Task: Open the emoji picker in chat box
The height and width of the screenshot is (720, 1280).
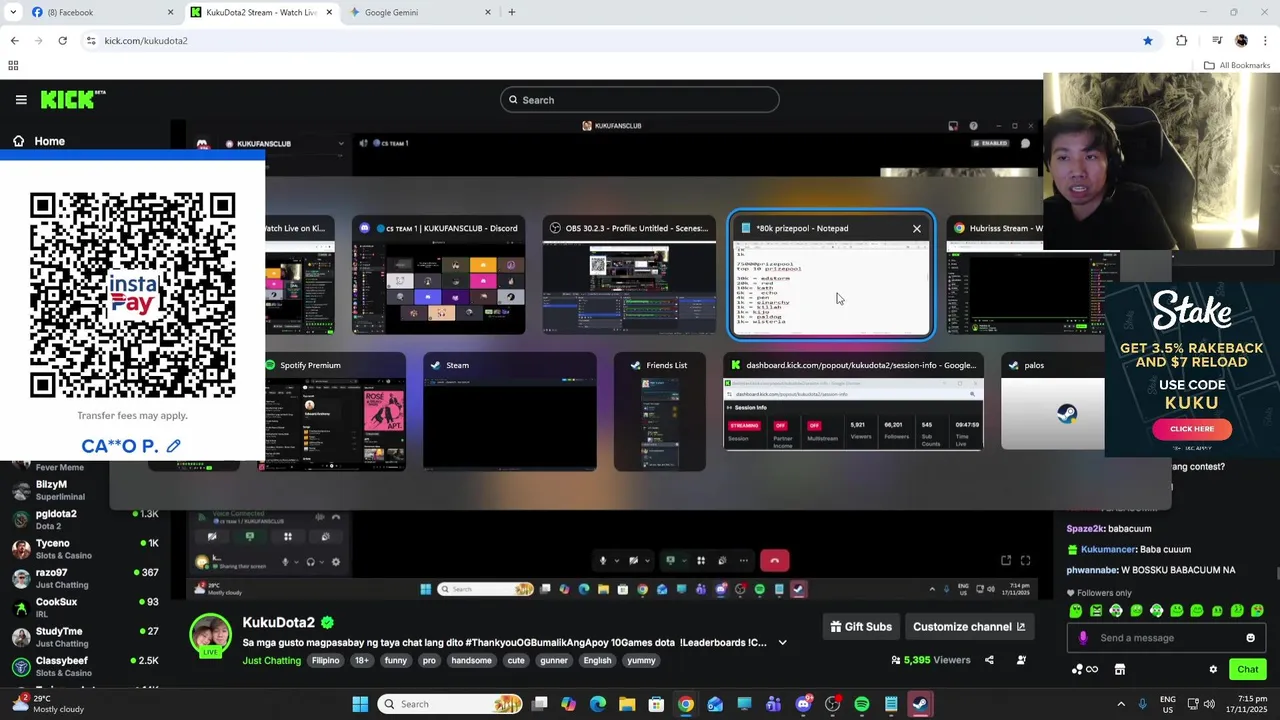Action: tap(1250, 638)
